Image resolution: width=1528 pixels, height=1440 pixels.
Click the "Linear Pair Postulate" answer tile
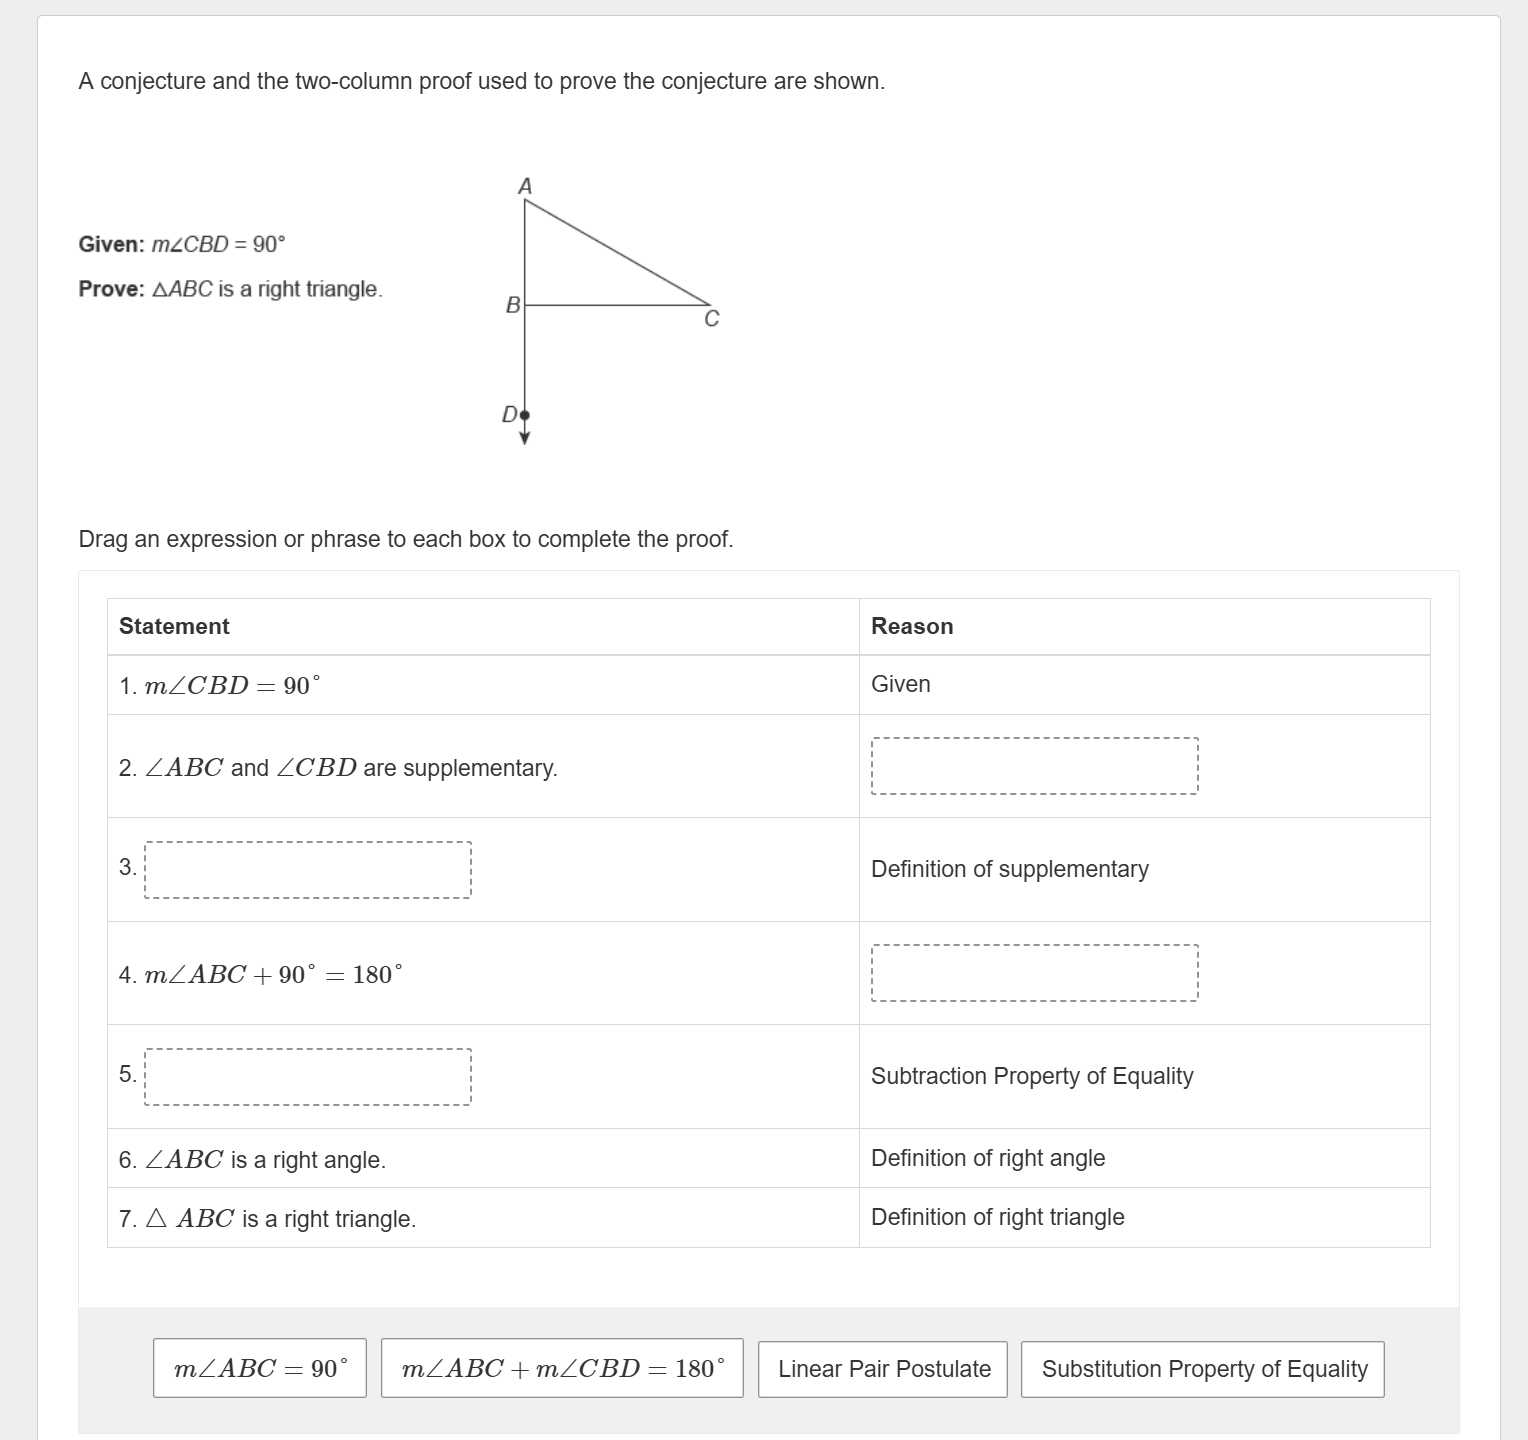click(883, 1368)
